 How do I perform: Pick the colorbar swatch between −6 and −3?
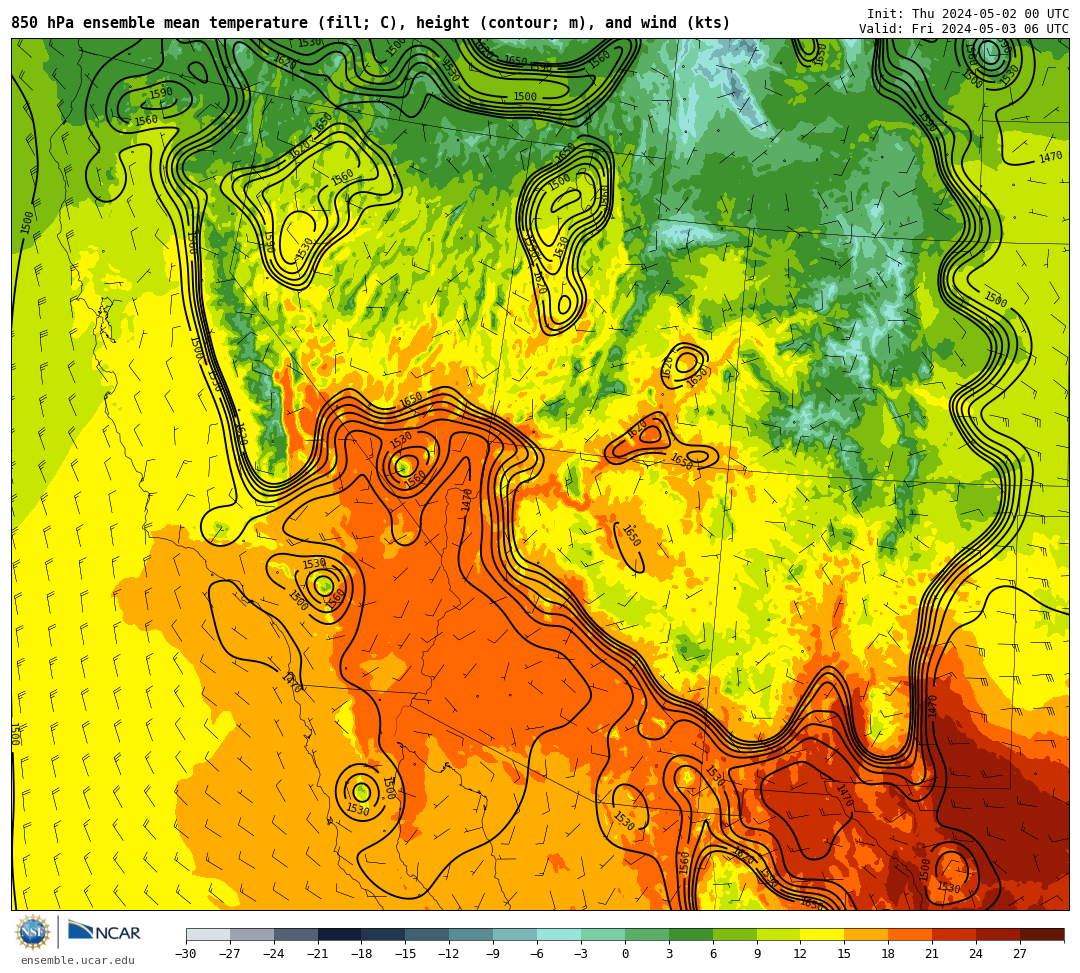(x=559, y=934)
